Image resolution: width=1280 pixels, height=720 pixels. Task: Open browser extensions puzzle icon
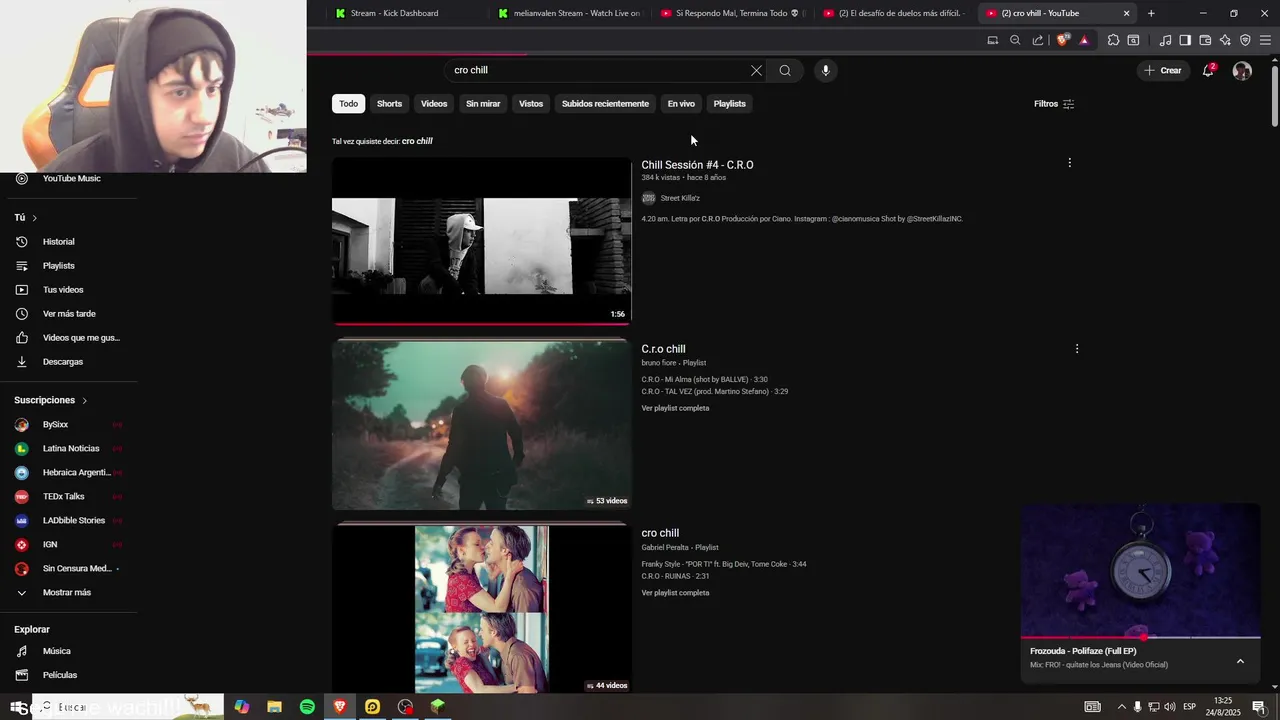1113,40
